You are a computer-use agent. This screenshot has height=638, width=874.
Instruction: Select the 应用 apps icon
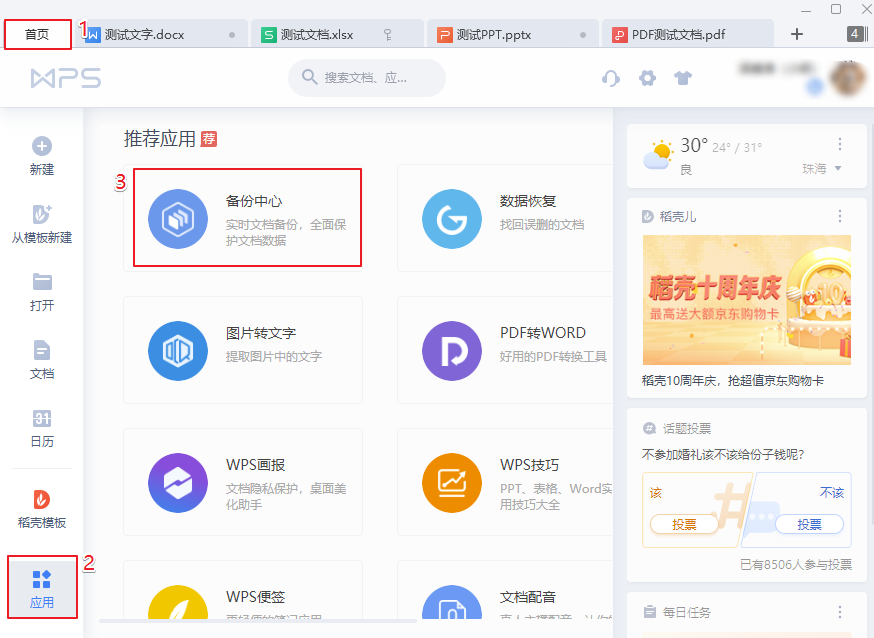42,579
